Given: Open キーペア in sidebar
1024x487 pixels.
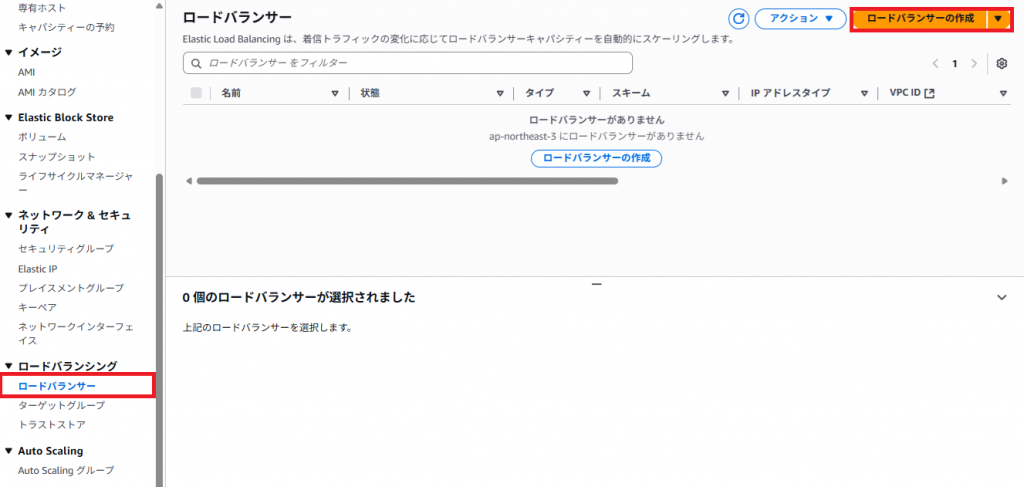Looking at the screenshot, I should click(x=37, y=307).
